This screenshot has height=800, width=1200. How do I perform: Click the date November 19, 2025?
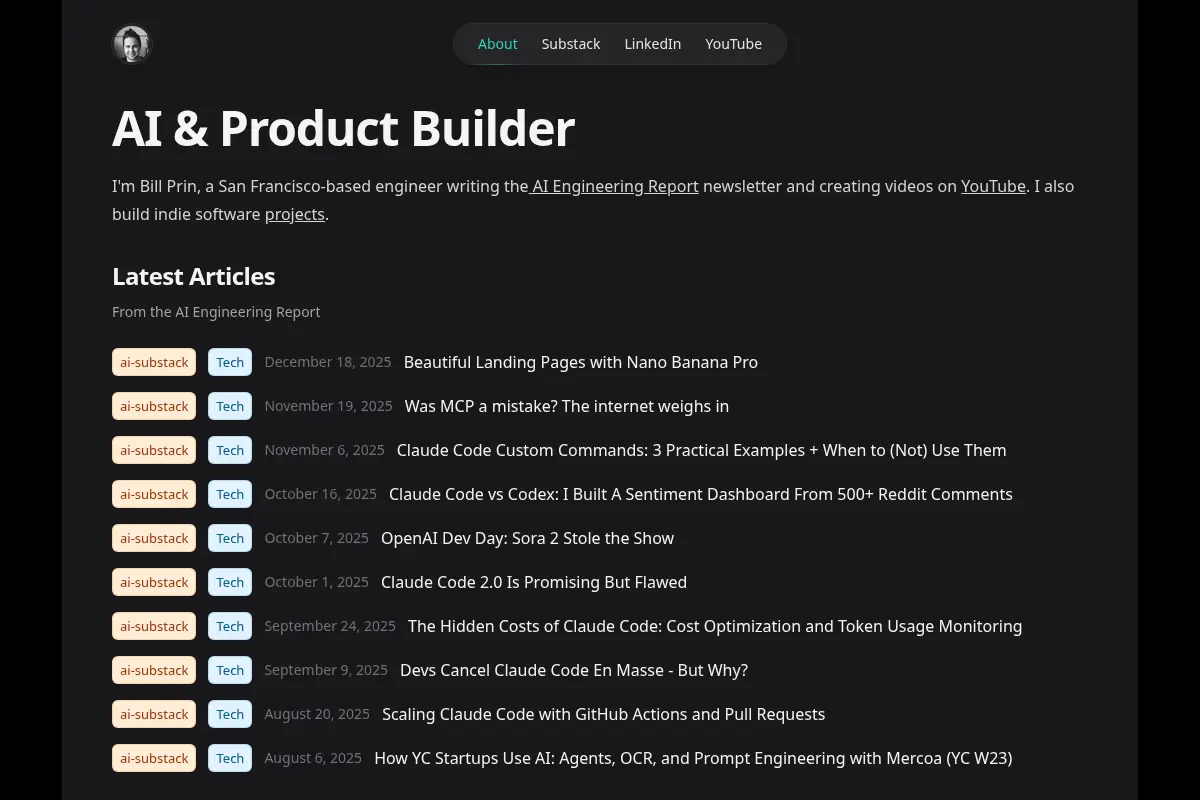coord(328,406)
